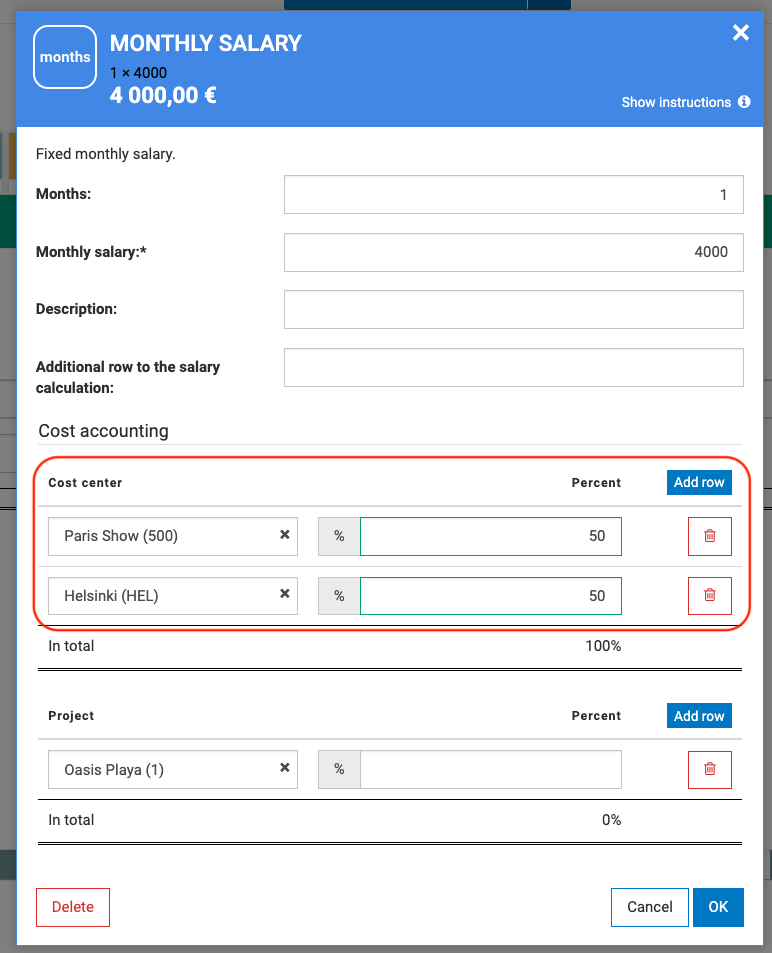Clear the Paris Show (500) selection
This screenshot has width=772, height=953.
(284, 535)
